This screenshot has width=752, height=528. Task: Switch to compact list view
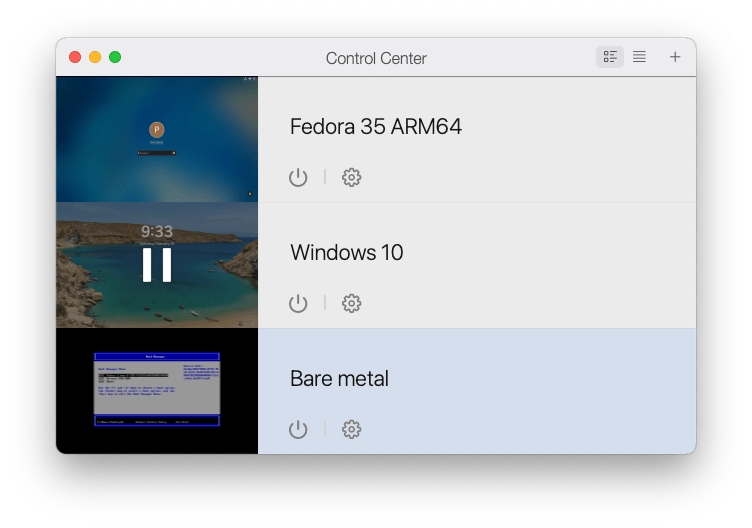[639, 57]
